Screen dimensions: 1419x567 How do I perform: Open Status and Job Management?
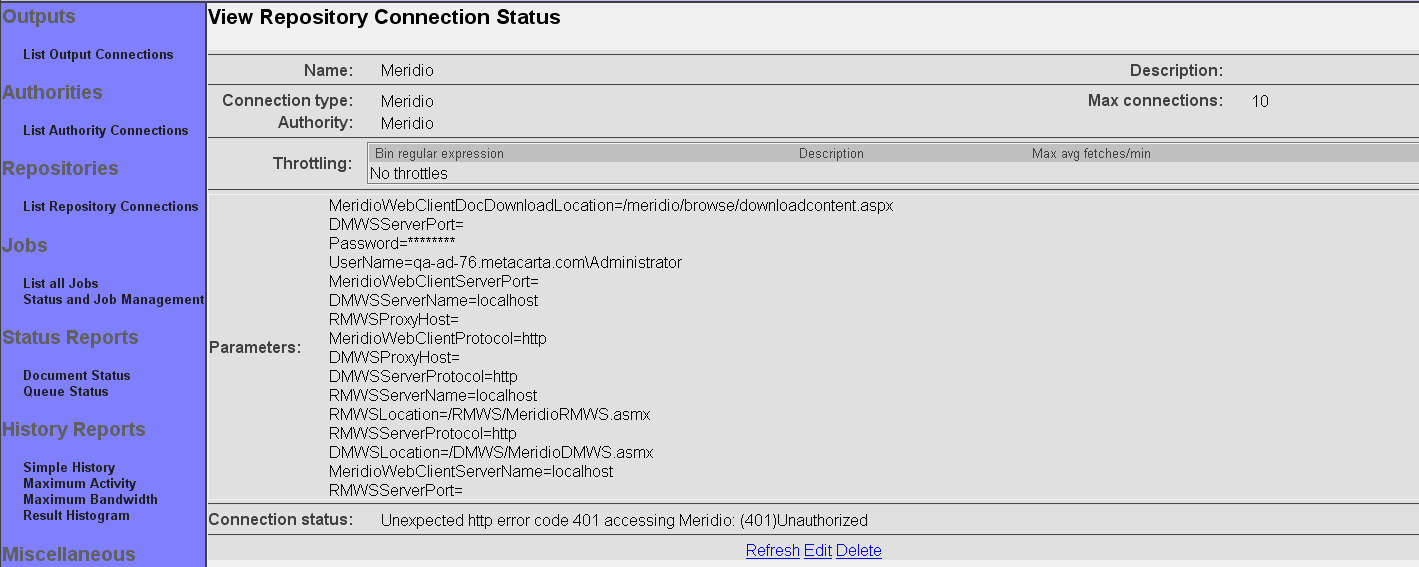coord(113,300)
